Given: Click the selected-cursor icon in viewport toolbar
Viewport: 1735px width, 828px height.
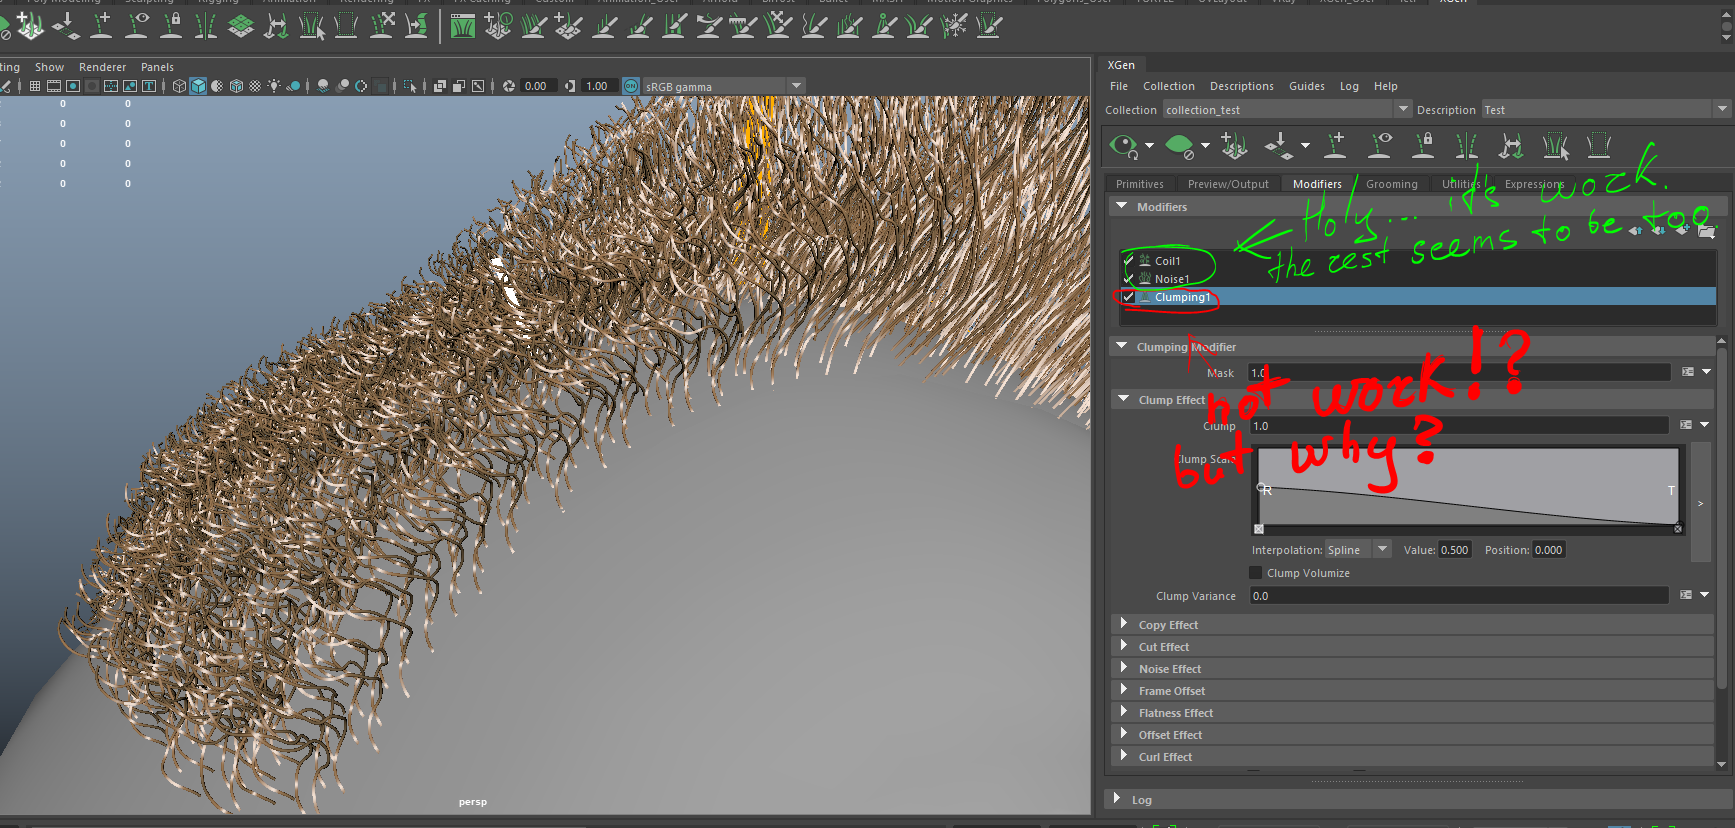Looking at the screenshot, I should coord(410,86).
